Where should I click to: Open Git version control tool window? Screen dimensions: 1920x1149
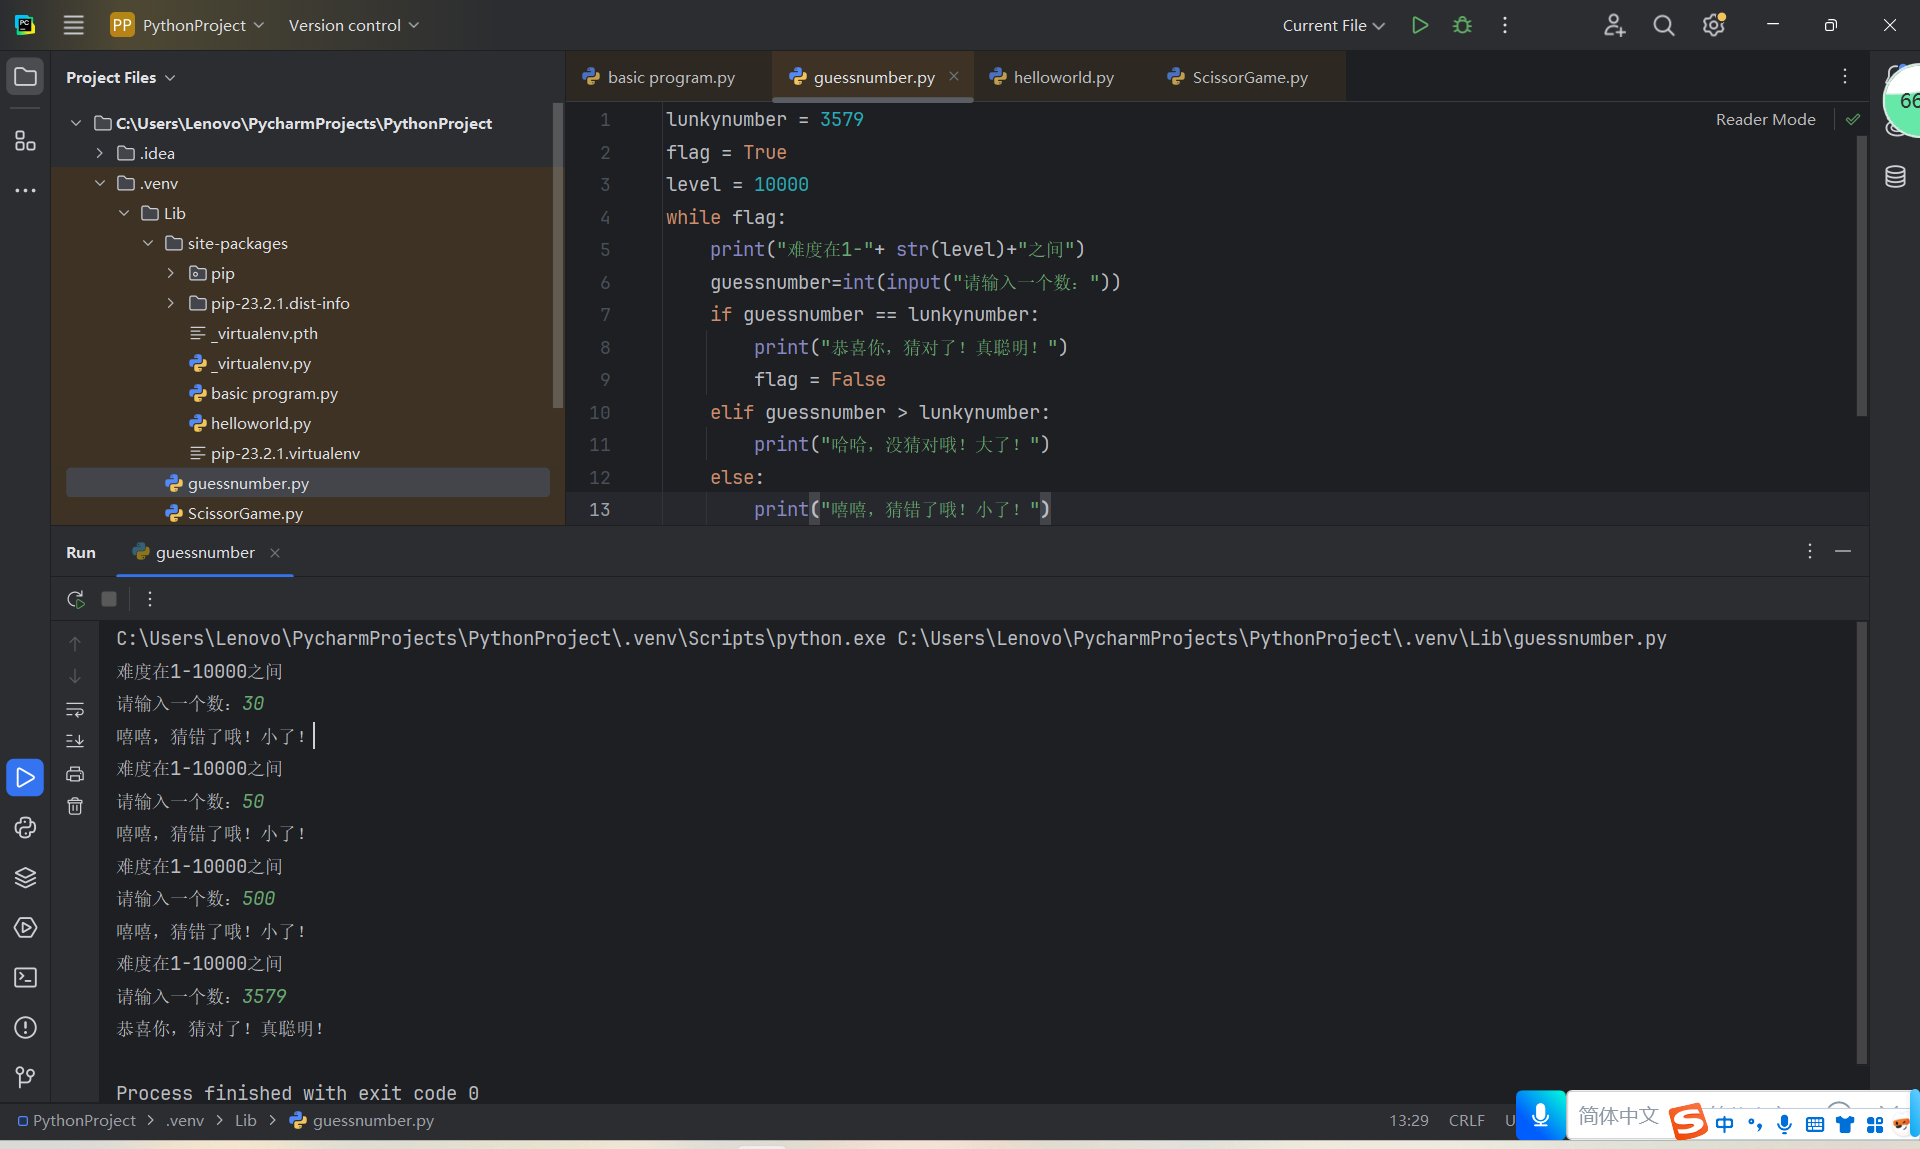point(25,1077)
